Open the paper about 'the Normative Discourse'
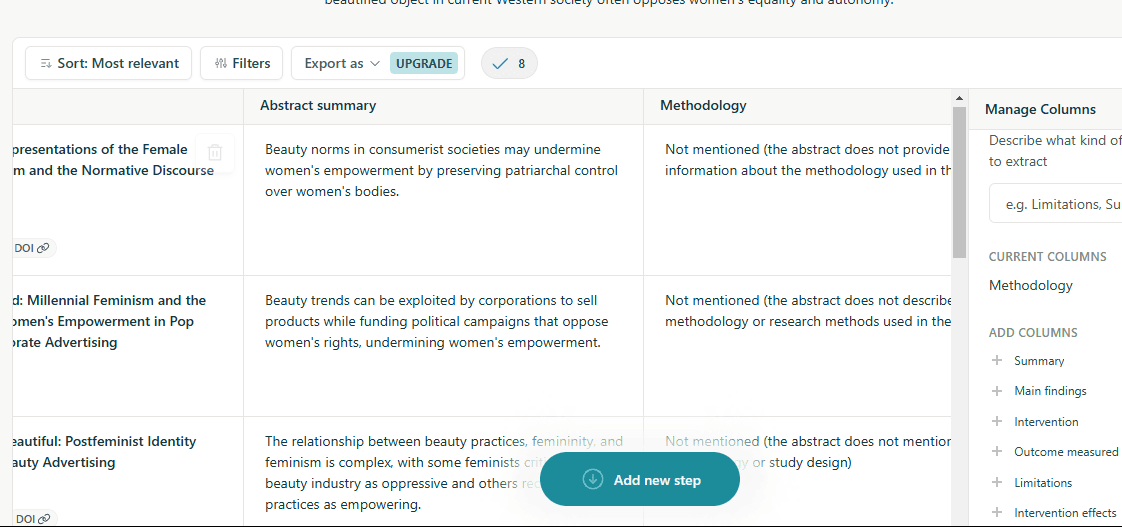The image size is (1122, 527). (113, 160)
